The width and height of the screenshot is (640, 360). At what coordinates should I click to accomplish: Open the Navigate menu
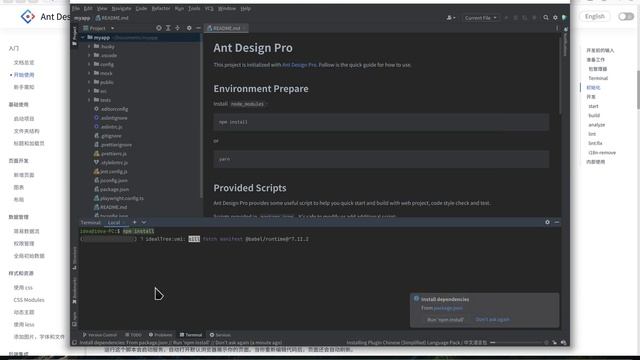point(122,8)
